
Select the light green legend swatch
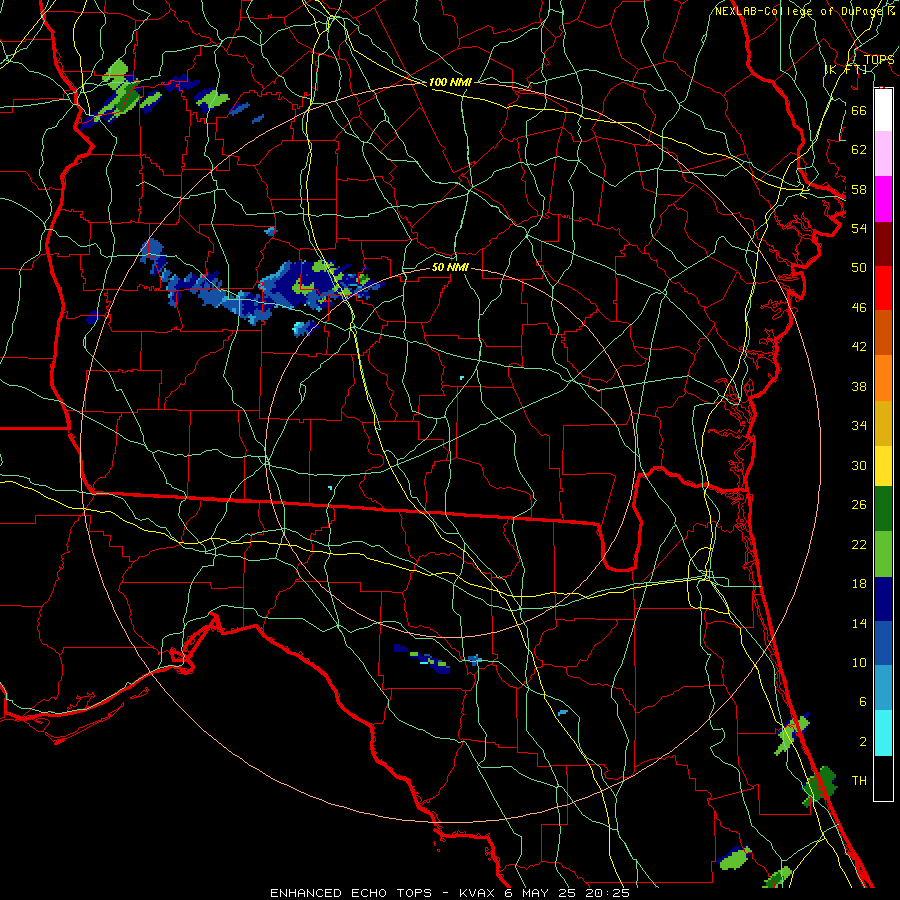point(883,554)
